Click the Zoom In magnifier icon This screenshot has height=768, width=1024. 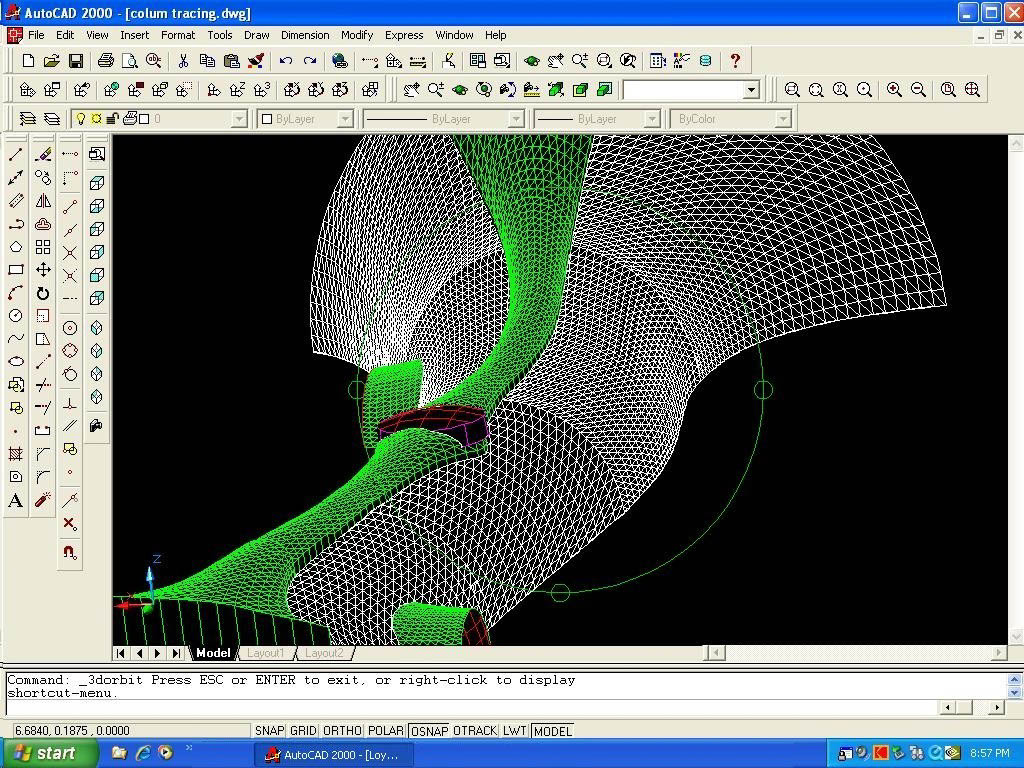[894, 90]
